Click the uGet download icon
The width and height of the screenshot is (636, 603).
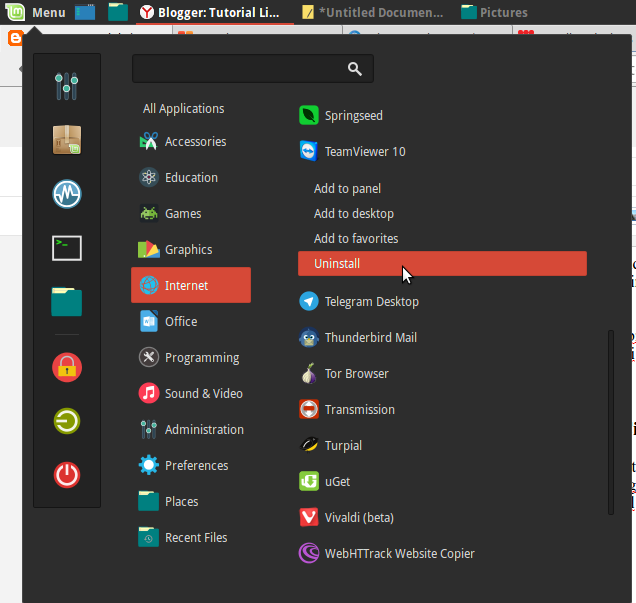[x=309, y=481]
